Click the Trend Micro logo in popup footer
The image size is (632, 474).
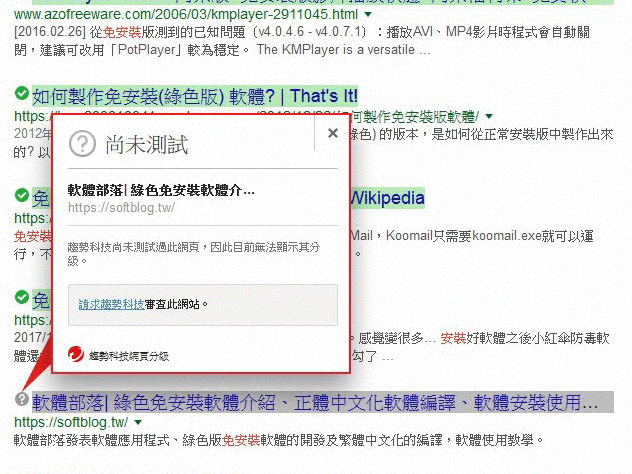point(75,354)
